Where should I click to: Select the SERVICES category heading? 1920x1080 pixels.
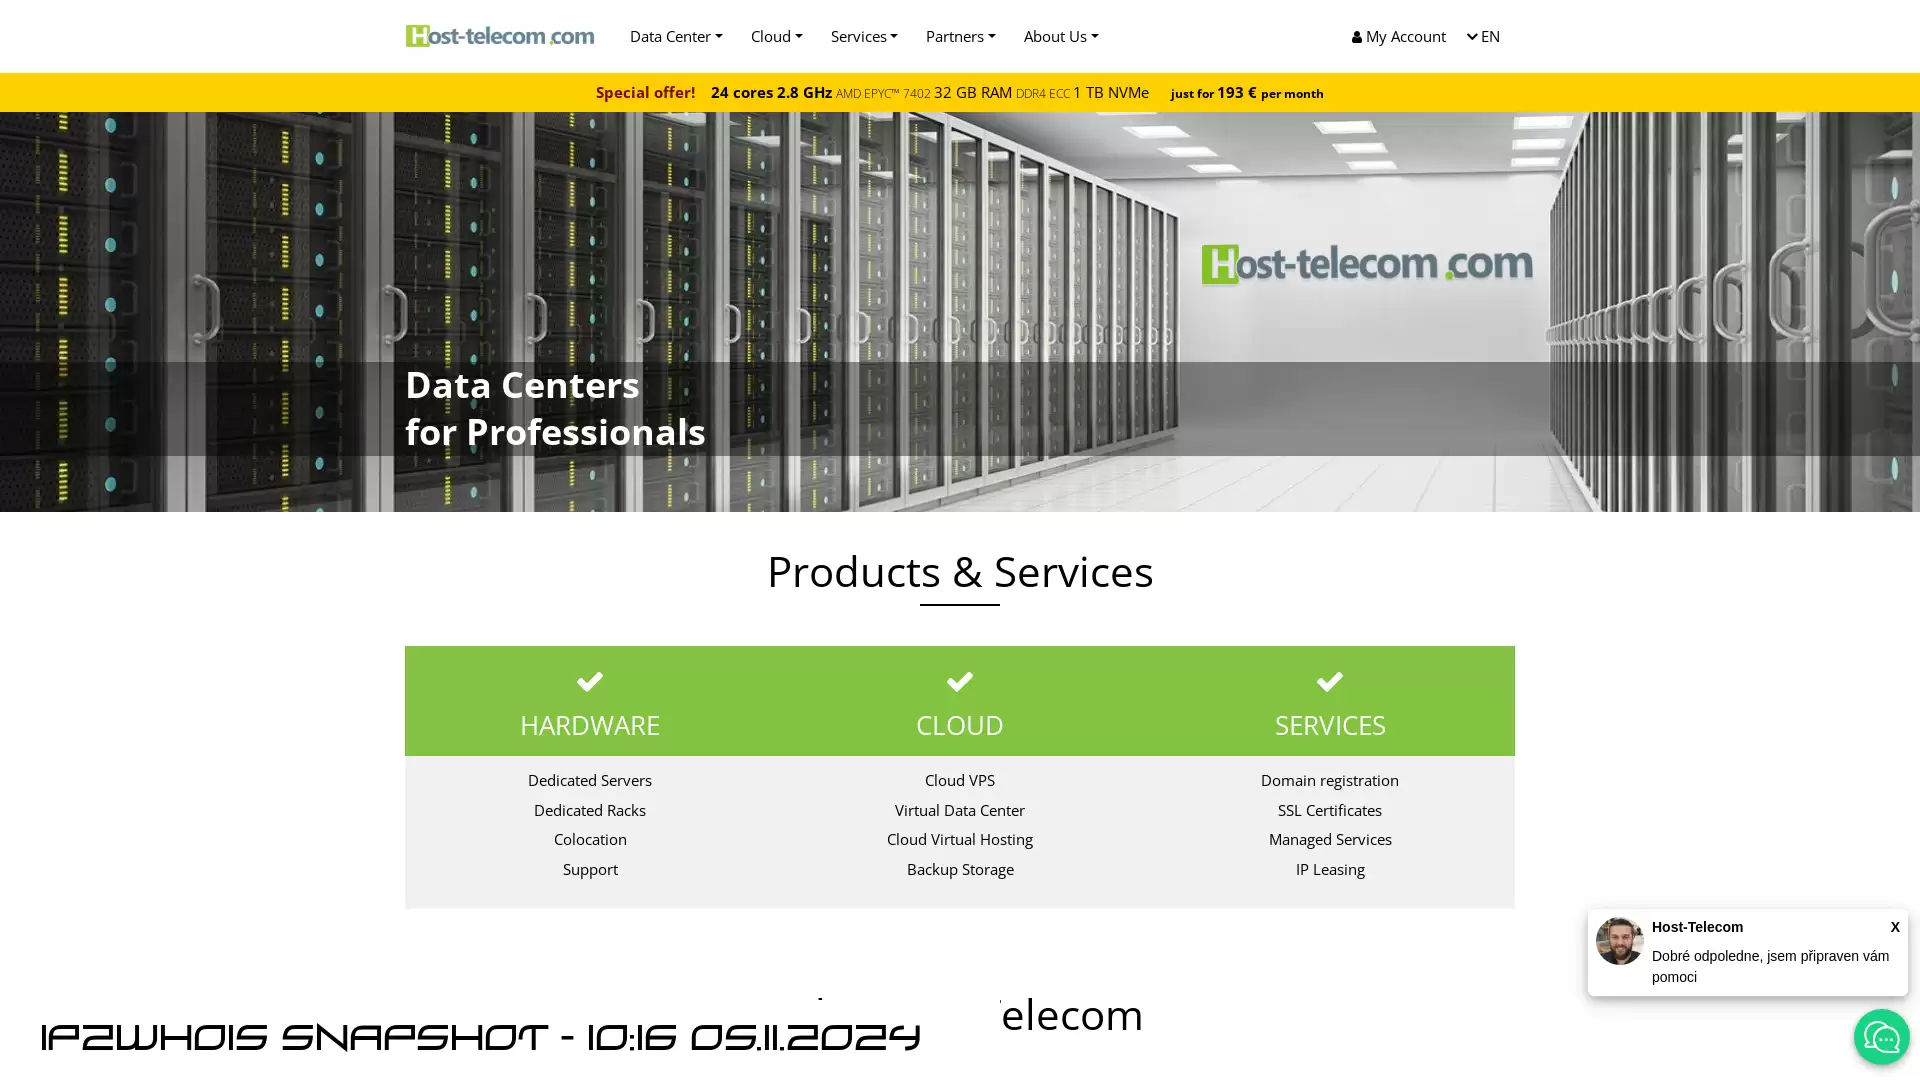pyautogui.click(x=1330, y=725)
